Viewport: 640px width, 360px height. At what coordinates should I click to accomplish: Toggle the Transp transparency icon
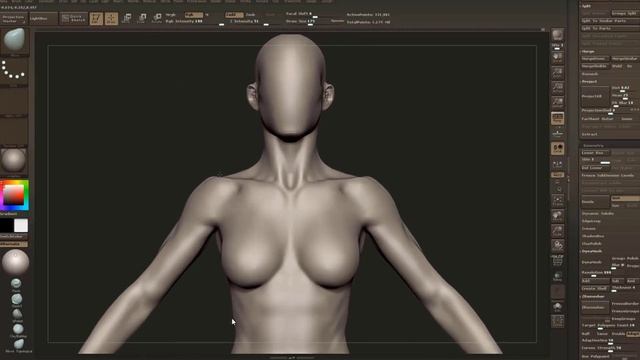pos(558,276)
